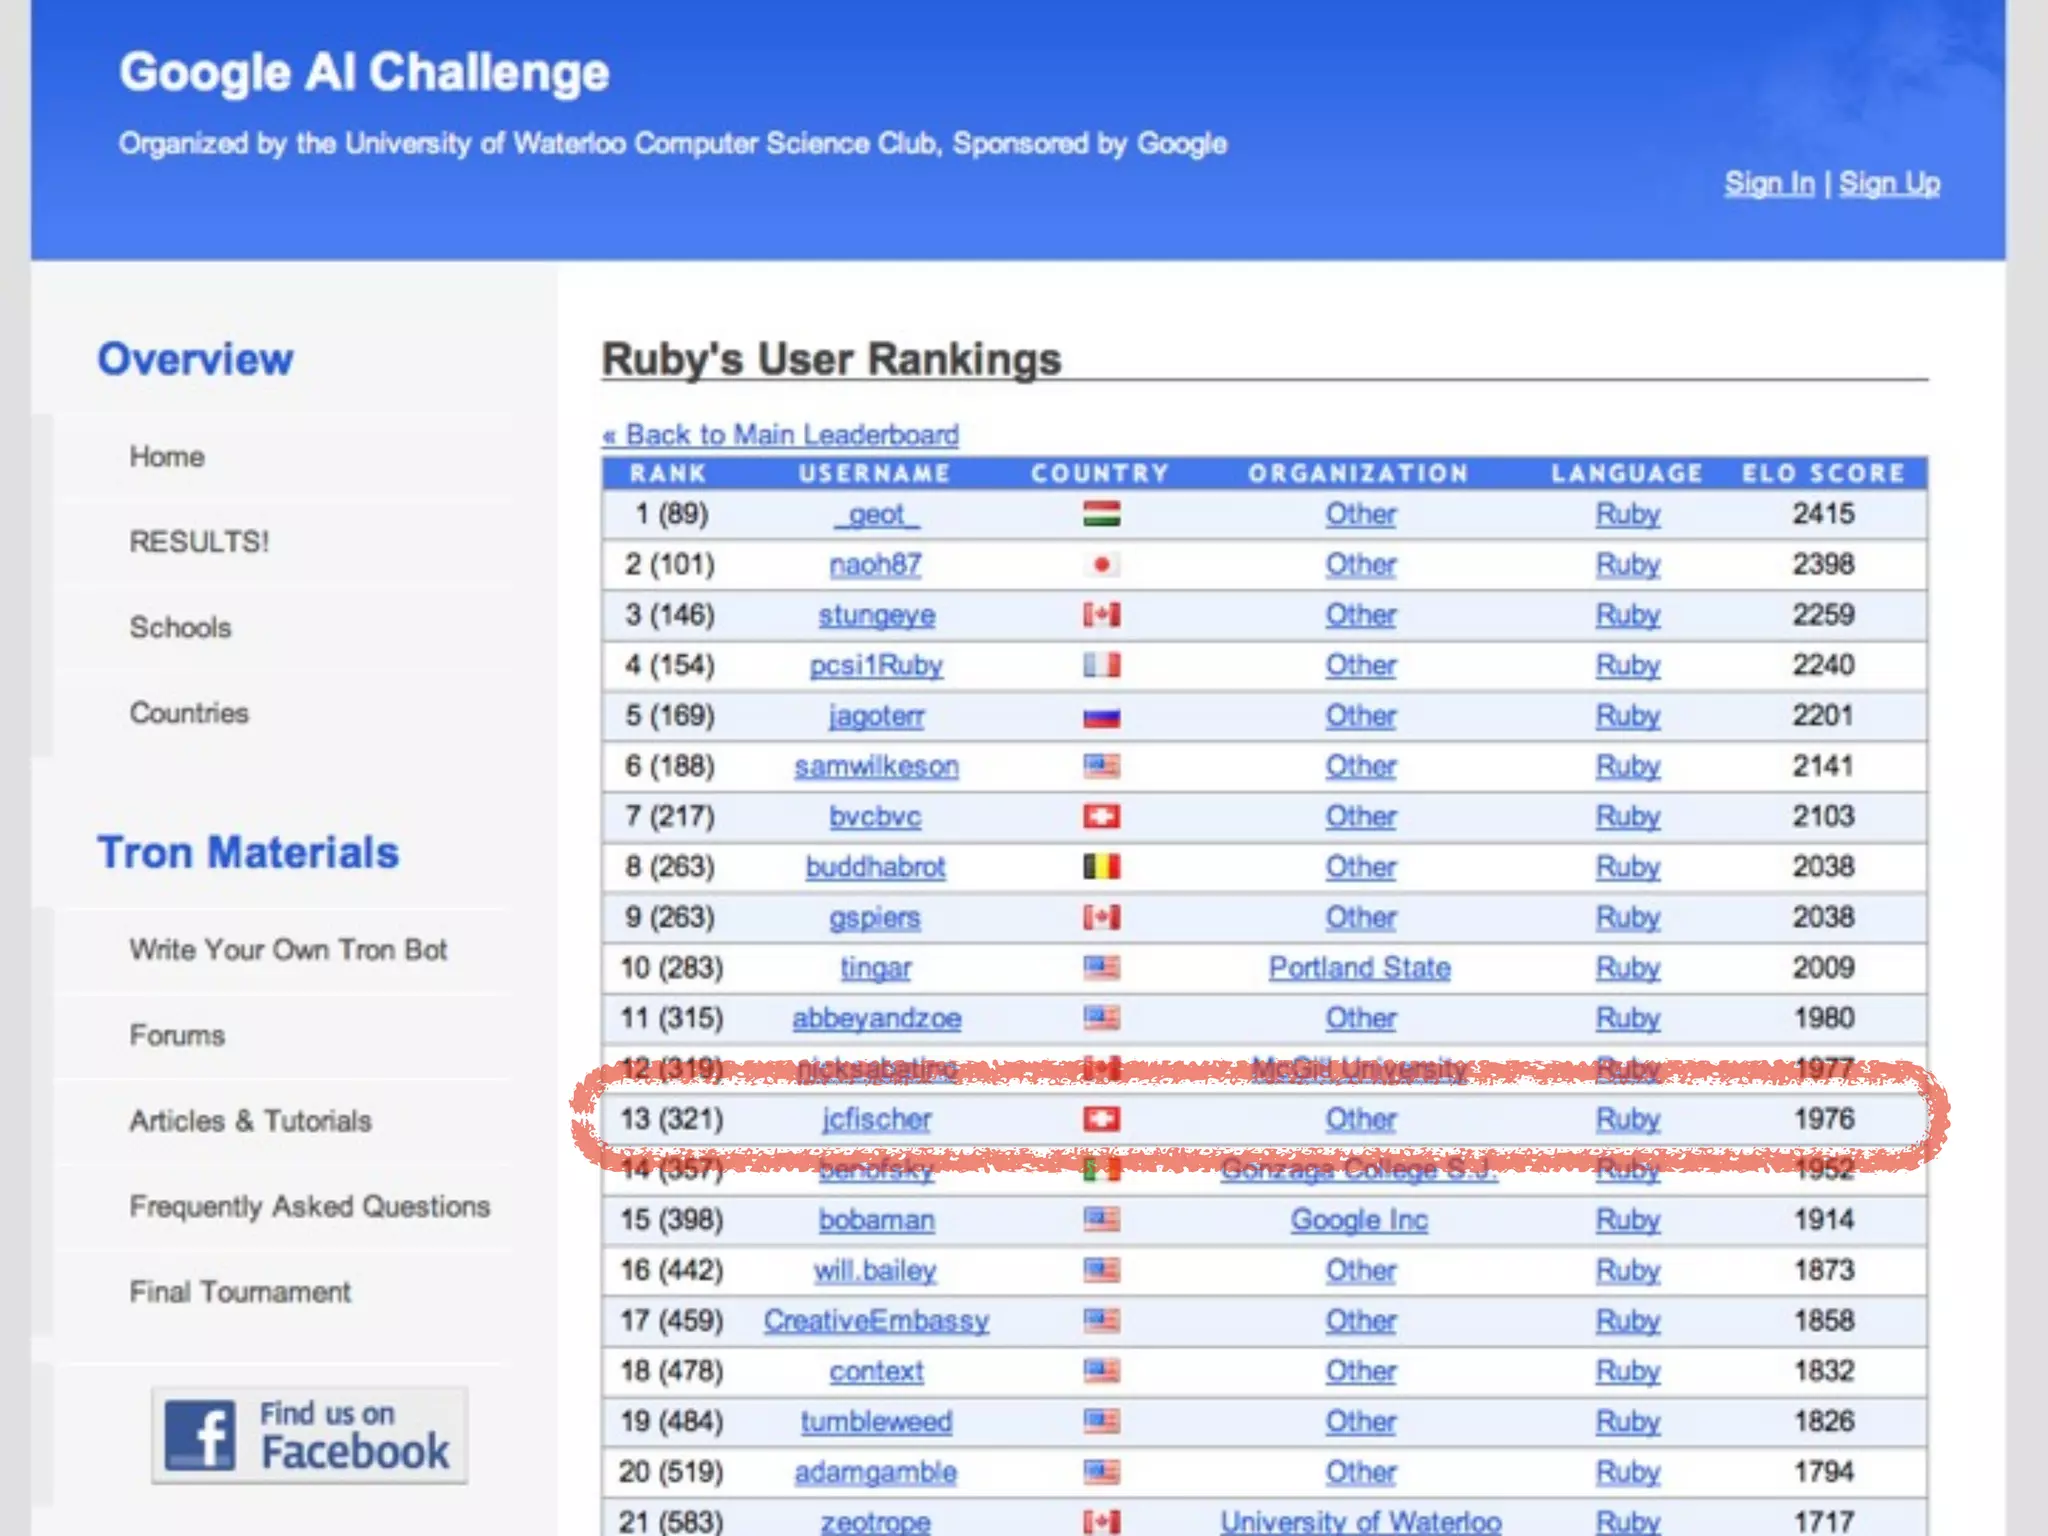
Task: Click the Portland State organization link
Action: (1359, 968)
